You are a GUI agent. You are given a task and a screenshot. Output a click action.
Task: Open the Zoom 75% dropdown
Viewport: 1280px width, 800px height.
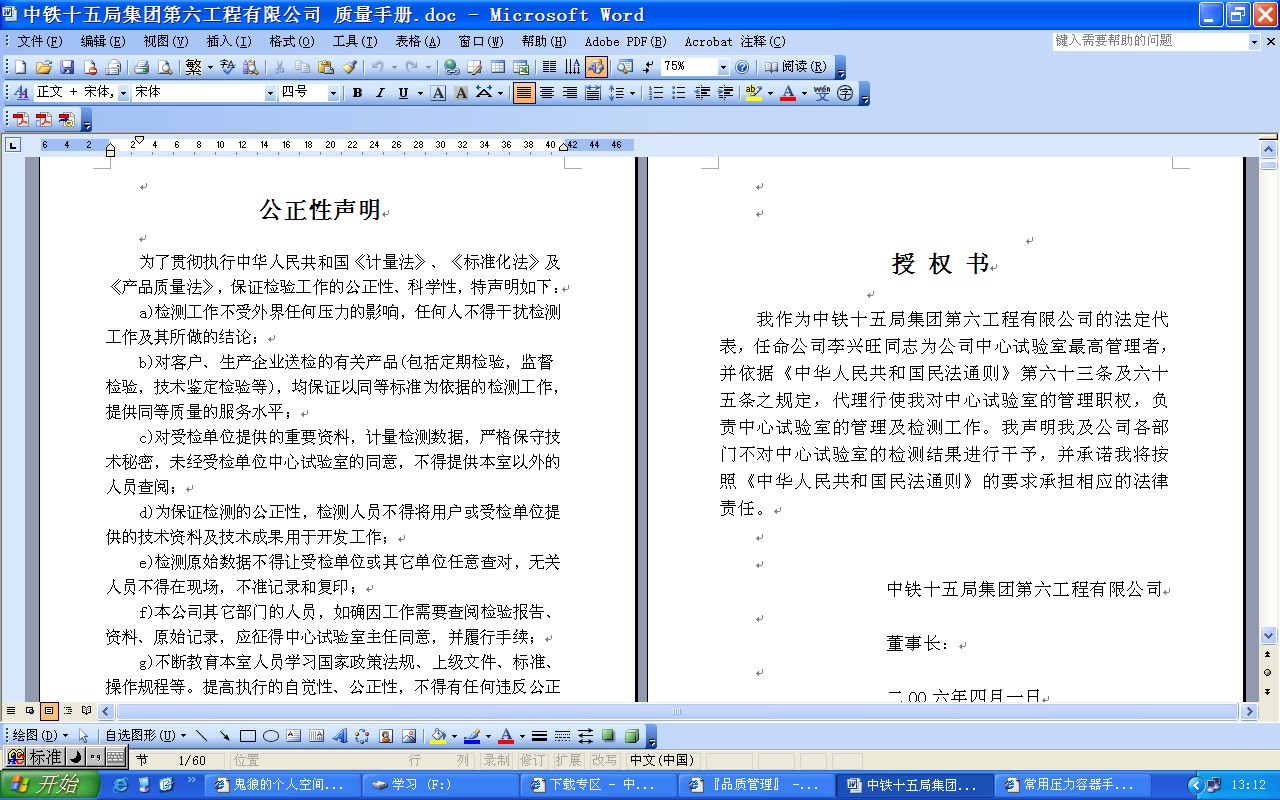pos(723,67)
